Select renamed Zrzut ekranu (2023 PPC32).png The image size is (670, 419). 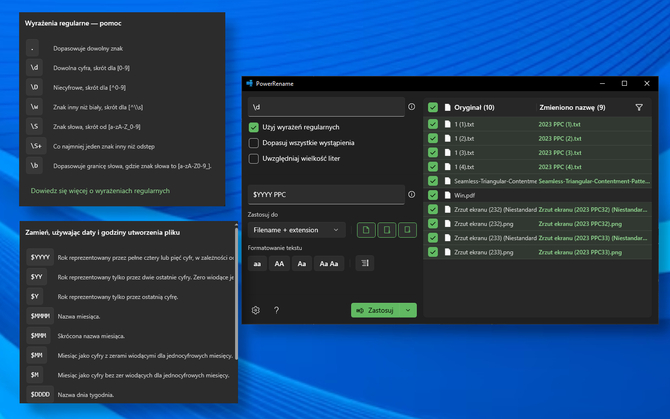pyautogui.click(x=580, y=224)
